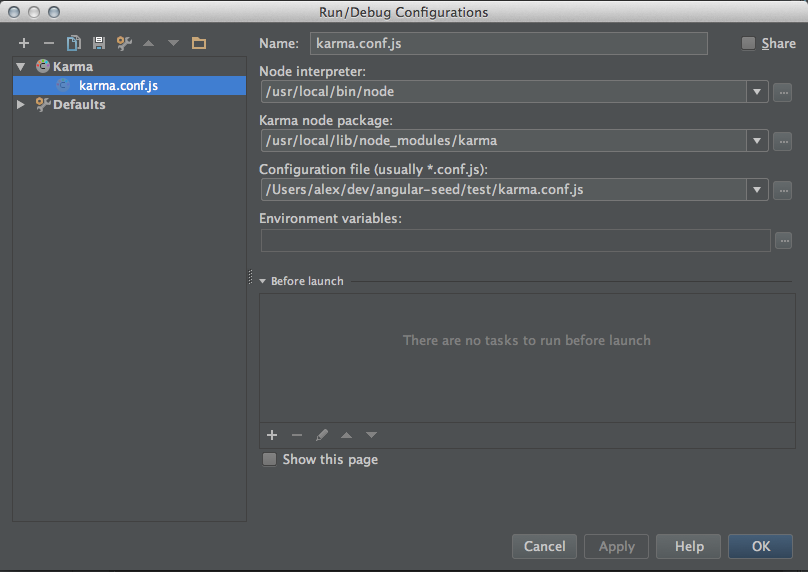This screenshot has width=808, height=572.
Task: Move before launch task up
Action: tap(346, 435)
